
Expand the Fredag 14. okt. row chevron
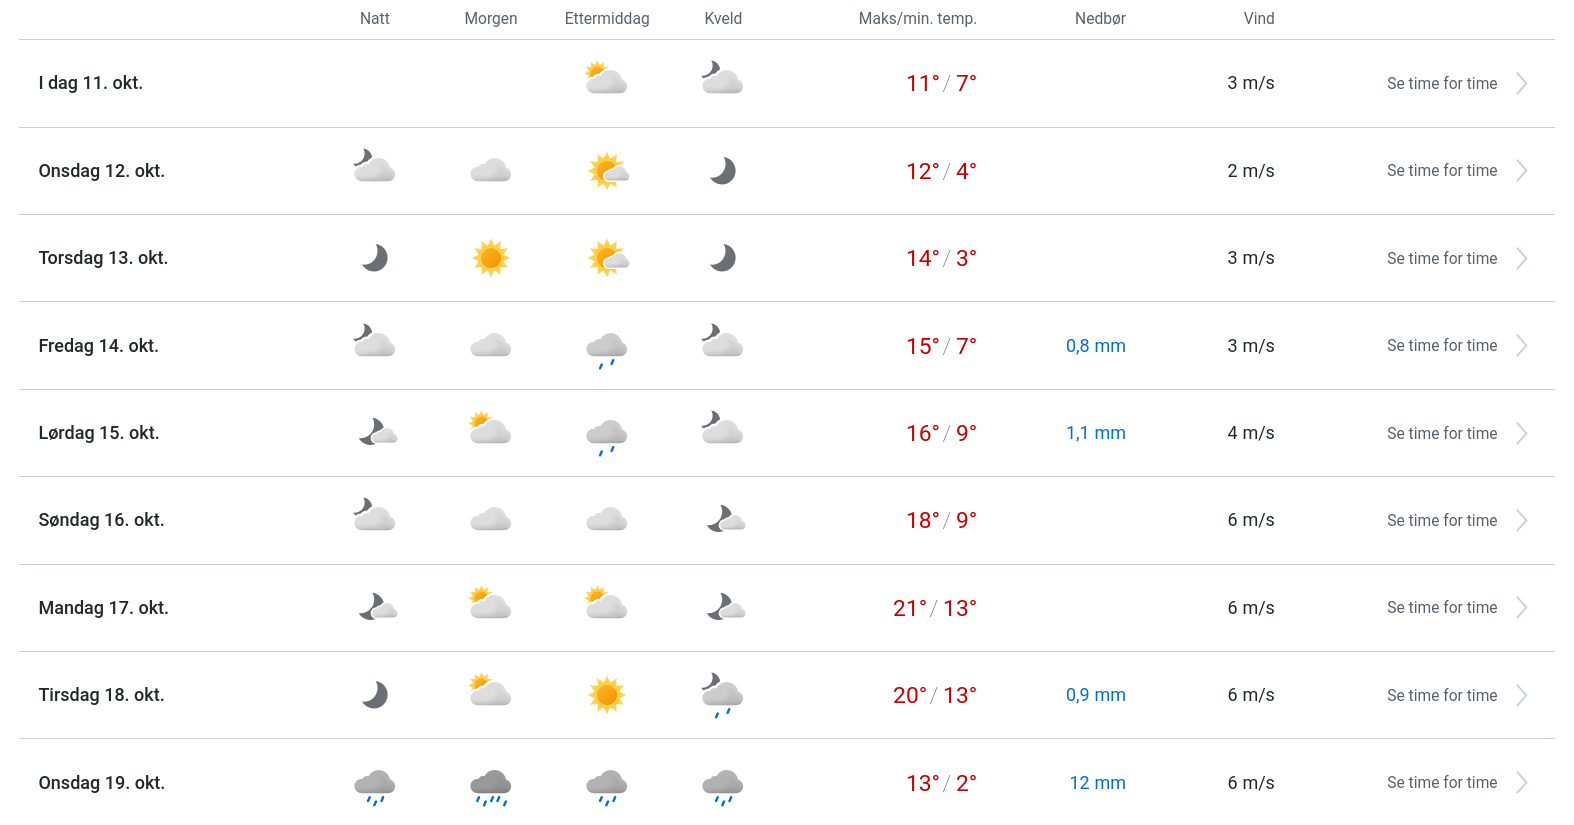click(x=1521, y=346)
